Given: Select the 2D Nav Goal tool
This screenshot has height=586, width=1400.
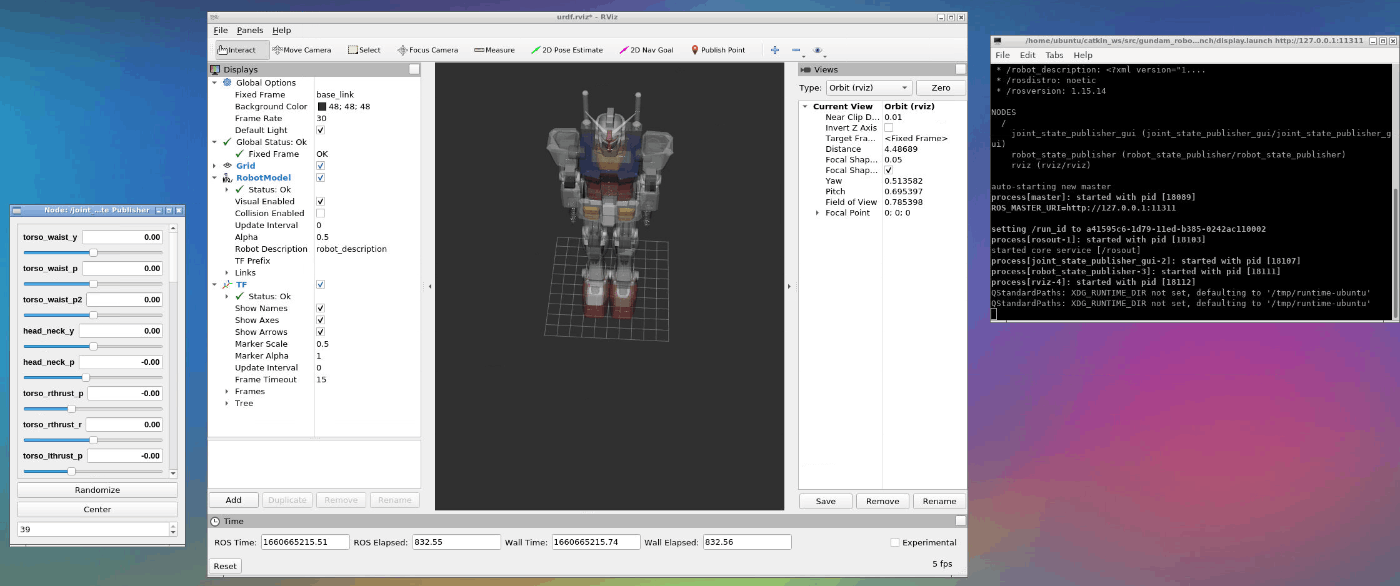Looking at the screenshot, I should pos(646,50).
